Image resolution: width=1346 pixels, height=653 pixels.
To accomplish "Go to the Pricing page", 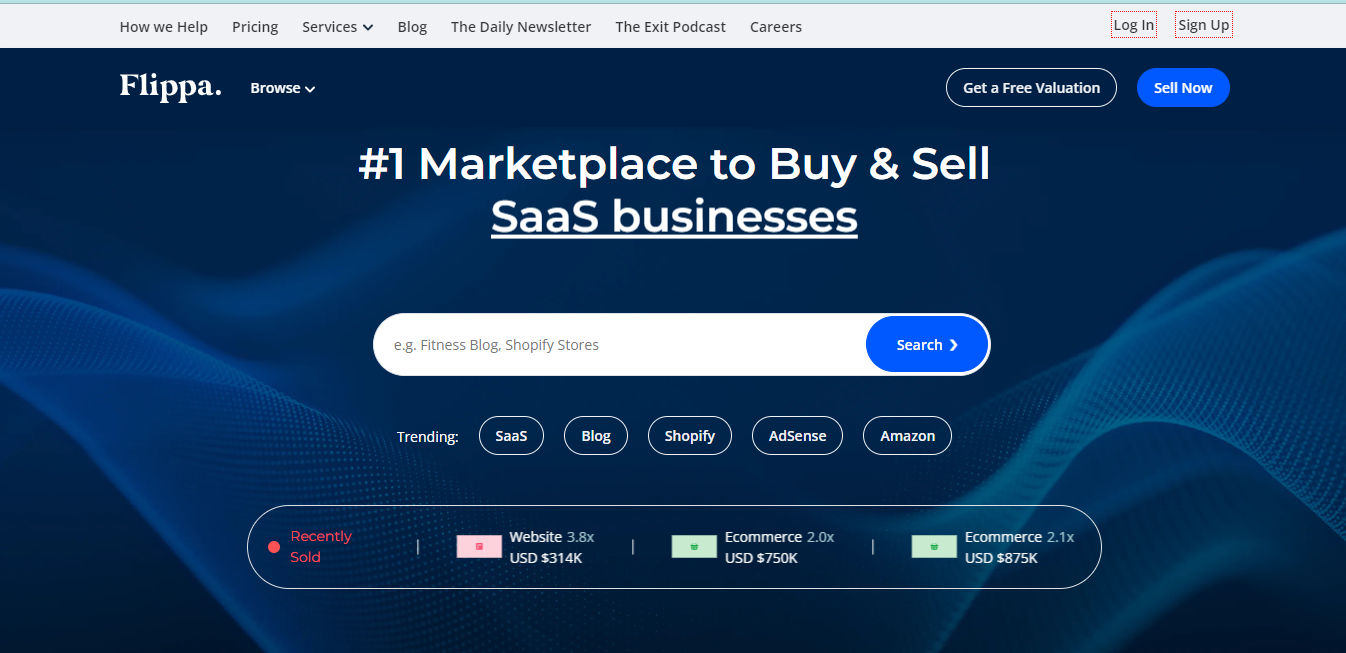I will [x=255, y=27].
